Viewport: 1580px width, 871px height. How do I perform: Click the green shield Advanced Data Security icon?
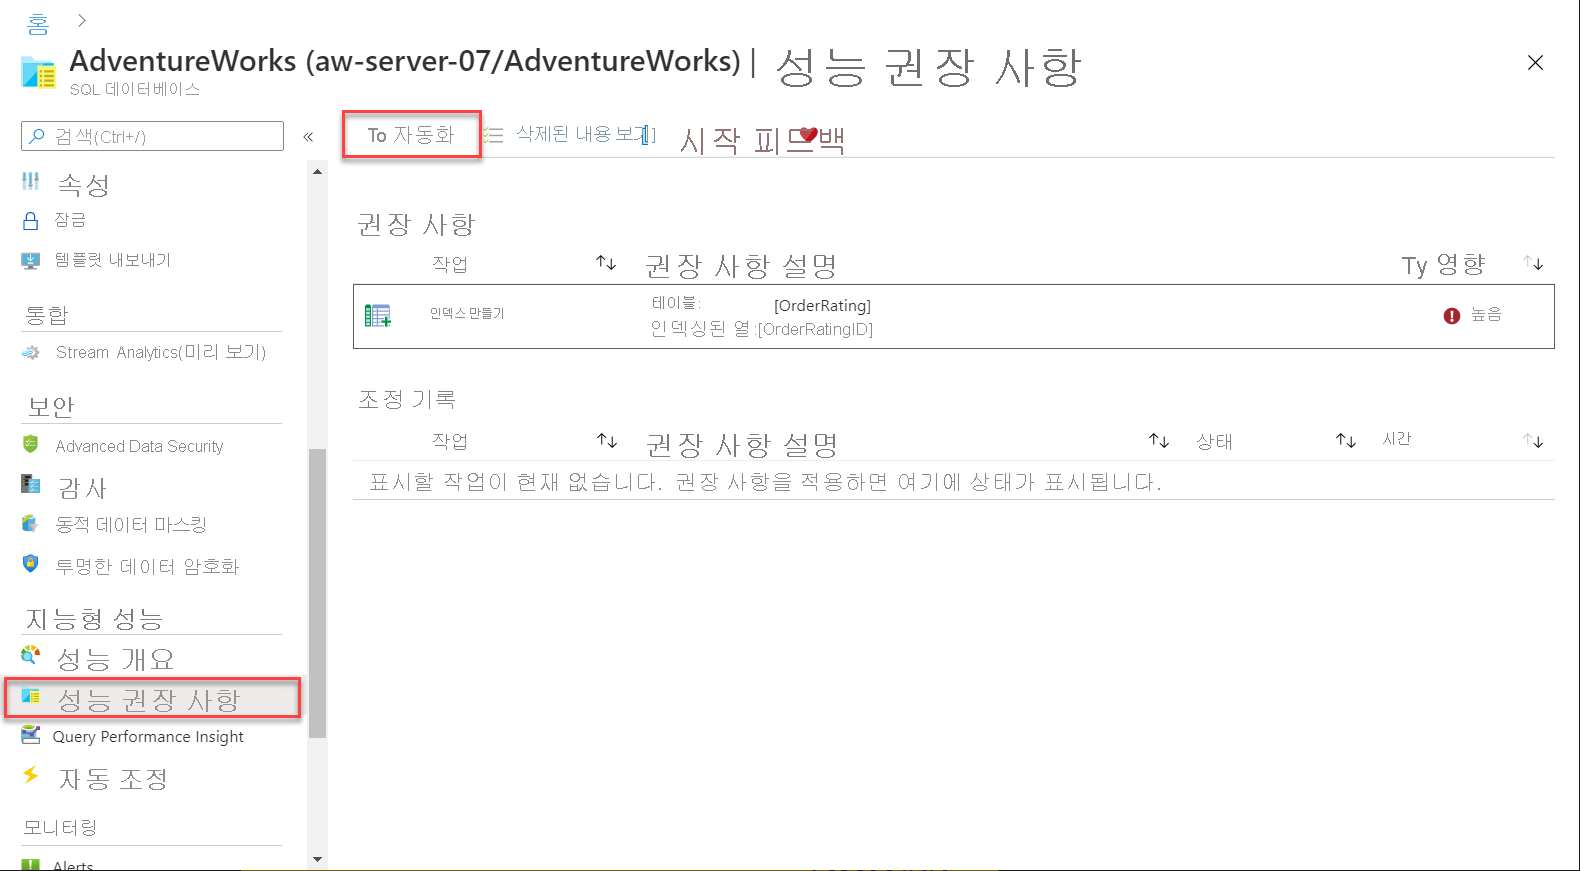(31, 443)
